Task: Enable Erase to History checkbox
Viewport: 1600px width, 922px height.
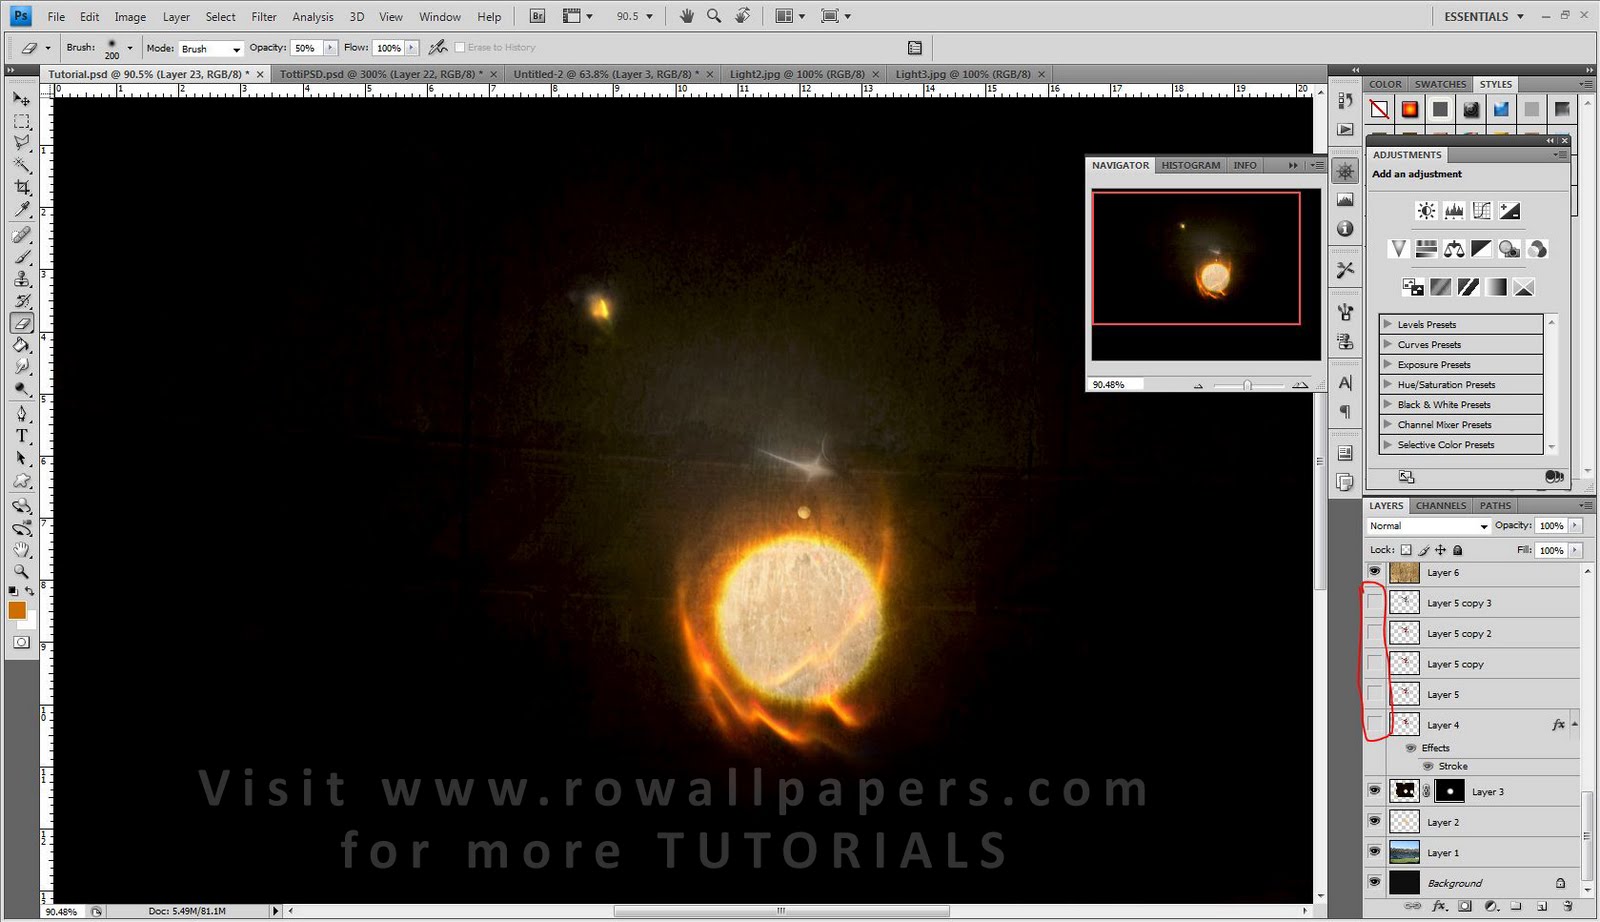Action: click(460, 47)
